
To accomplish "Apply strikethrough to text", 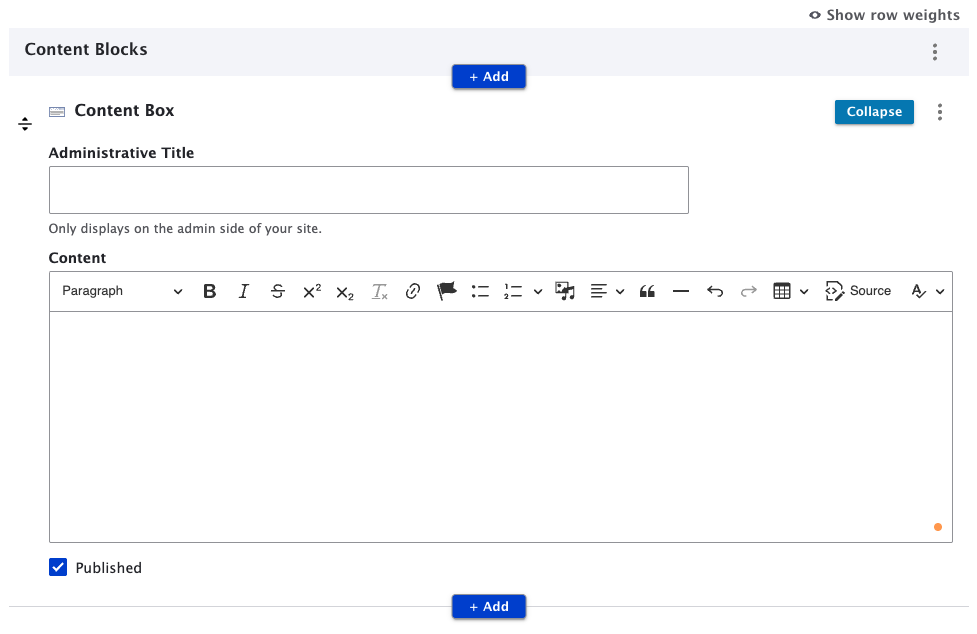I will [278, 291].
